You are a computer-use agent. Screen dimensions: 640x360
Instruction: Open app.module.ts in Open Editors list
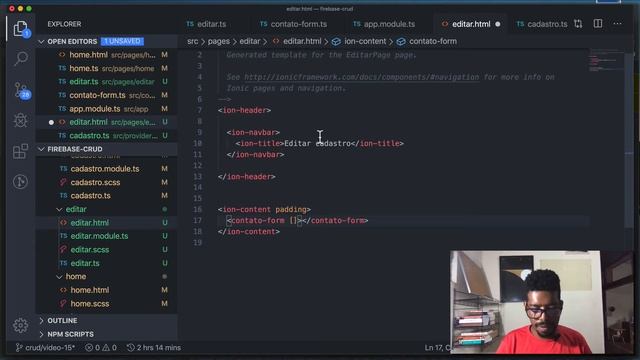pos(107,109)
